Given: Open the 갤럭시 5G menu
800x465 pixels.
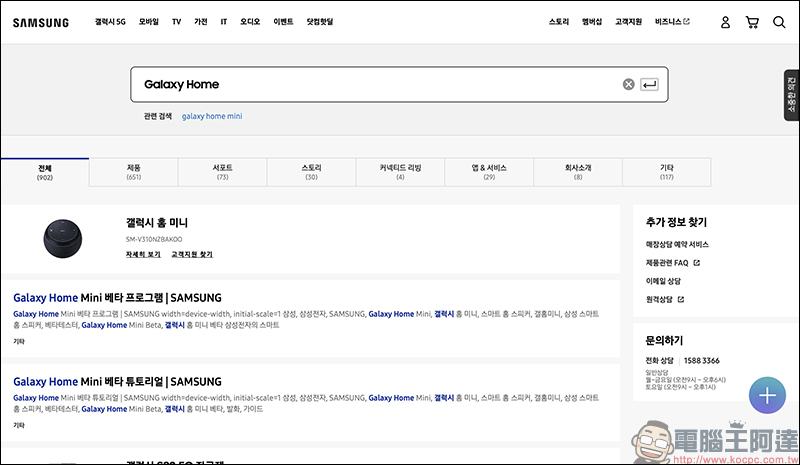Looking at the screenshot, I should click(110, 21).
